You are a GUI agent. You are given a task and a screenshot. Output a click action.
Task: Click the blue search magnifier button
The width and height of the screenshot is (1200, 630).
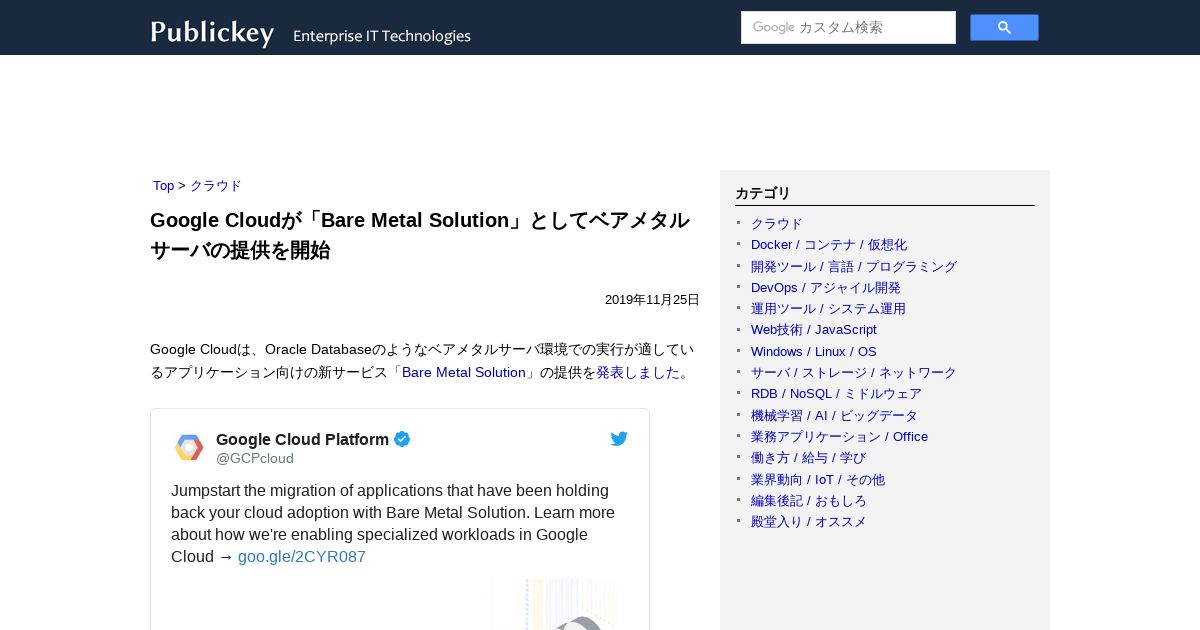point(1004,28)
